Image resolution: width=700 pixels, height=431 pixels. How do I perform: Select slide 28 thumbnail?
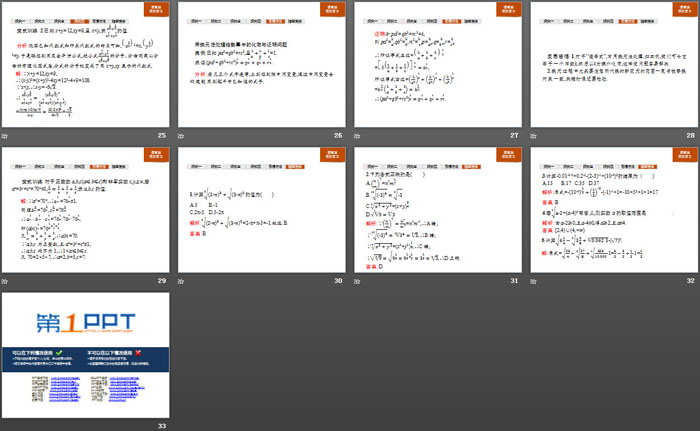[614, 64]
